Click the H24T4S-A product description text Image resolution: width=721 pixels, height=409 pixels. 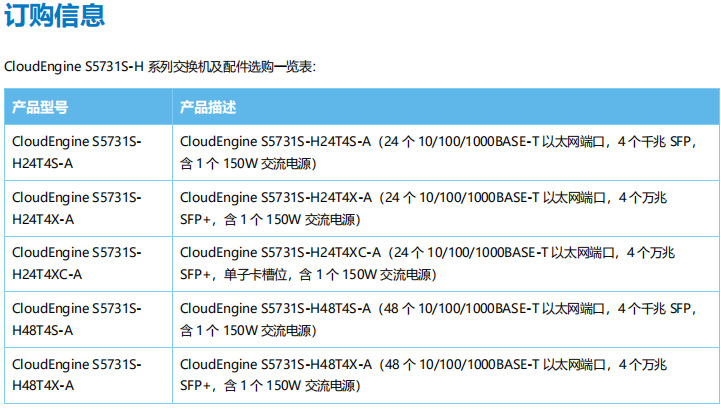[438, 152]
